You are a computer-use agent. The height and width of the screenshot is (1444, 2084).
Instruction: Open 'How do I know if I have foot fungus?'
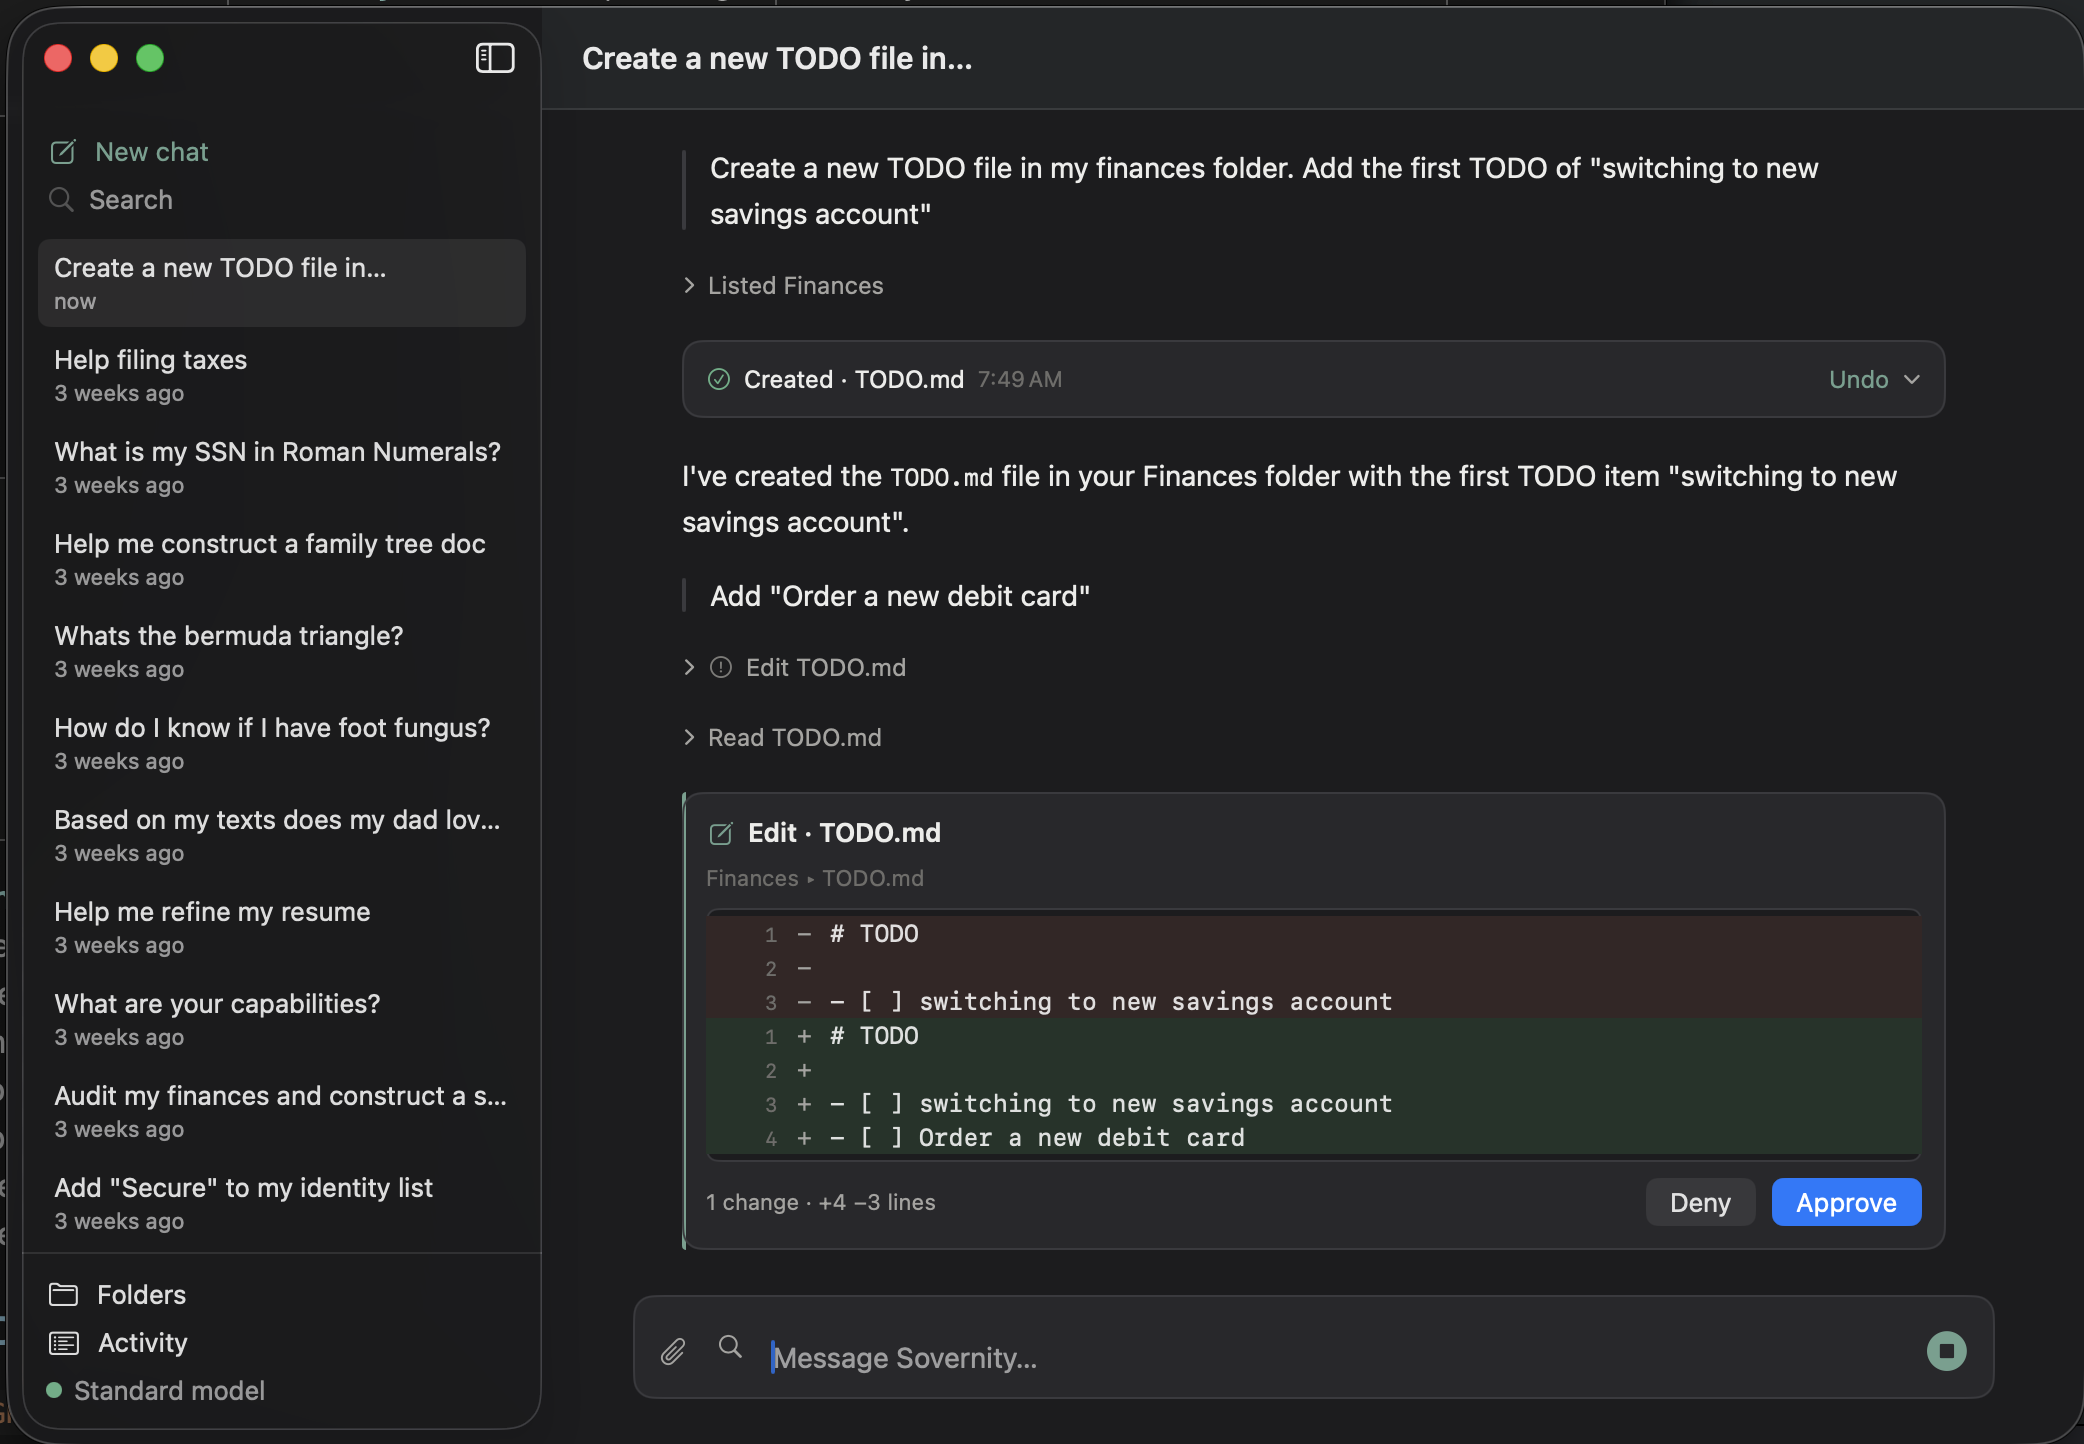(282, 743)
